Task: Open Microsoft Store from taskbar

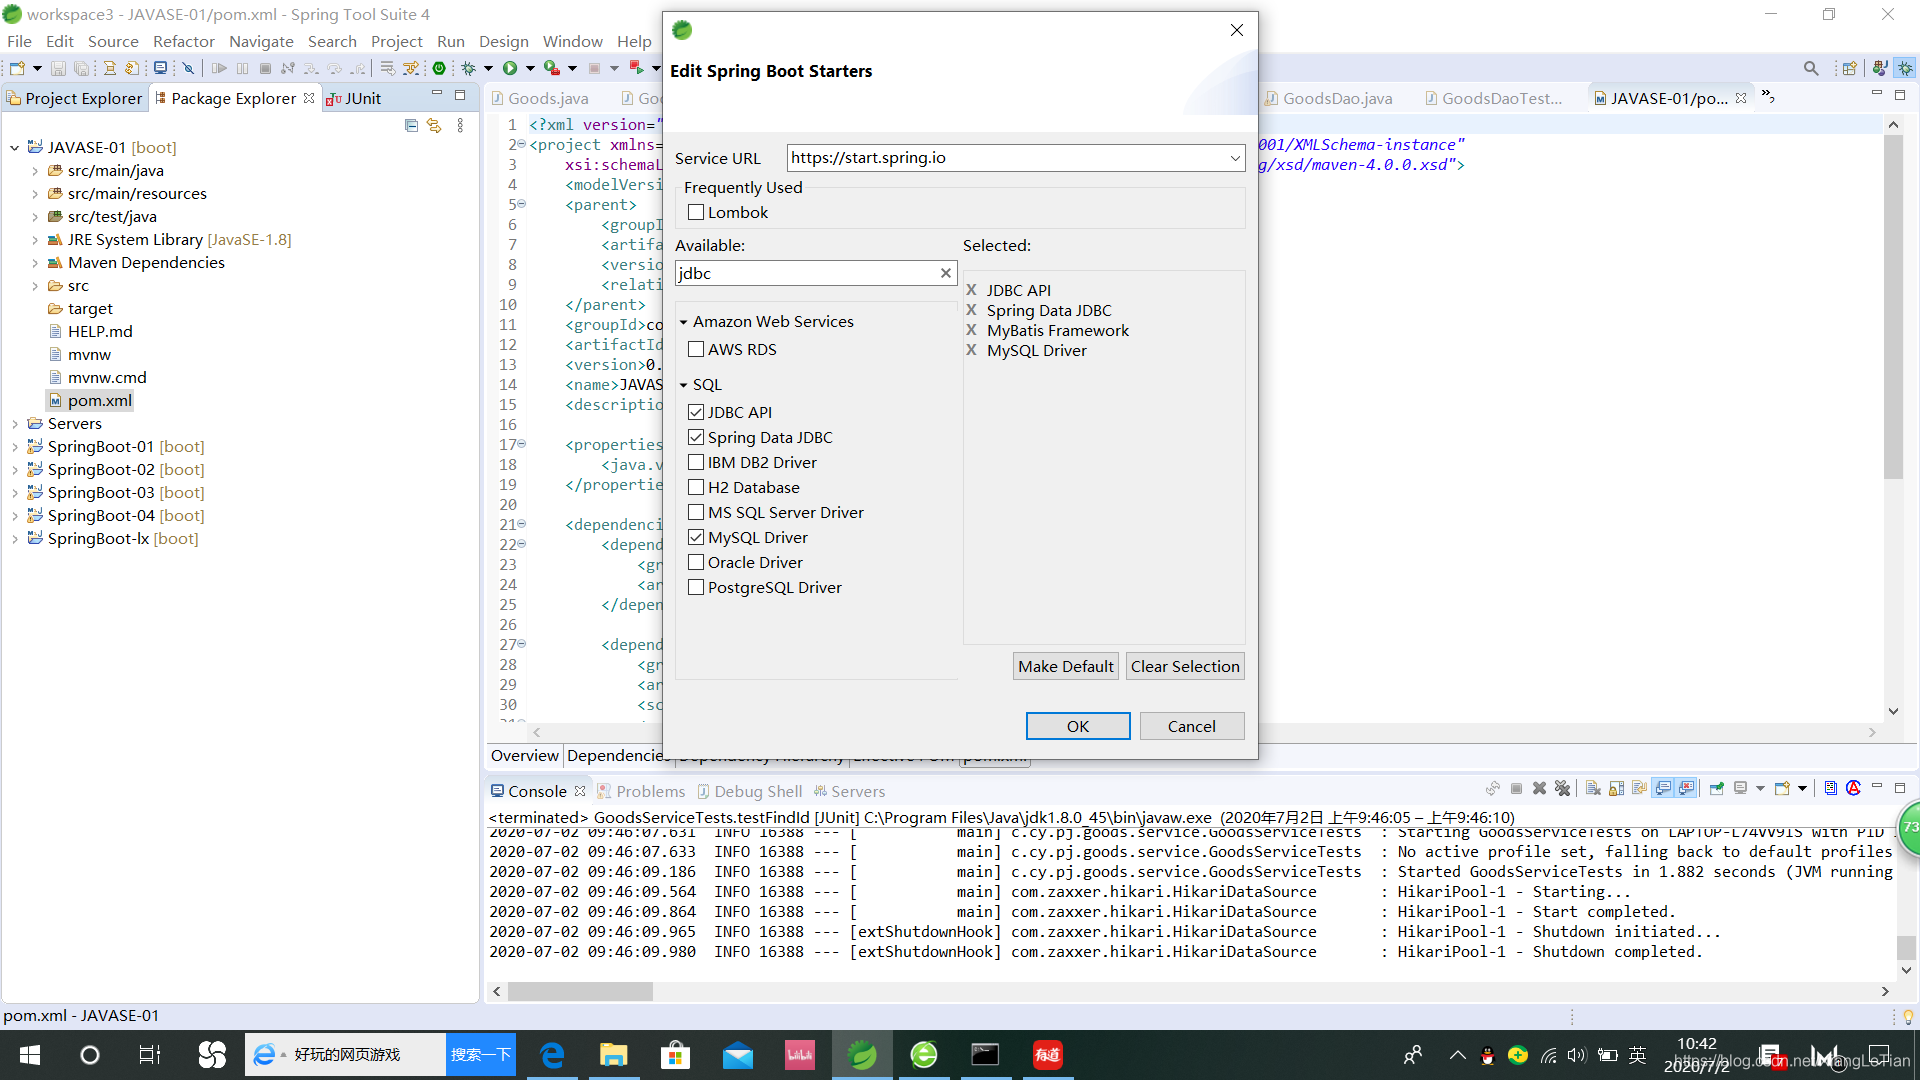Action: pos(675,1055)
